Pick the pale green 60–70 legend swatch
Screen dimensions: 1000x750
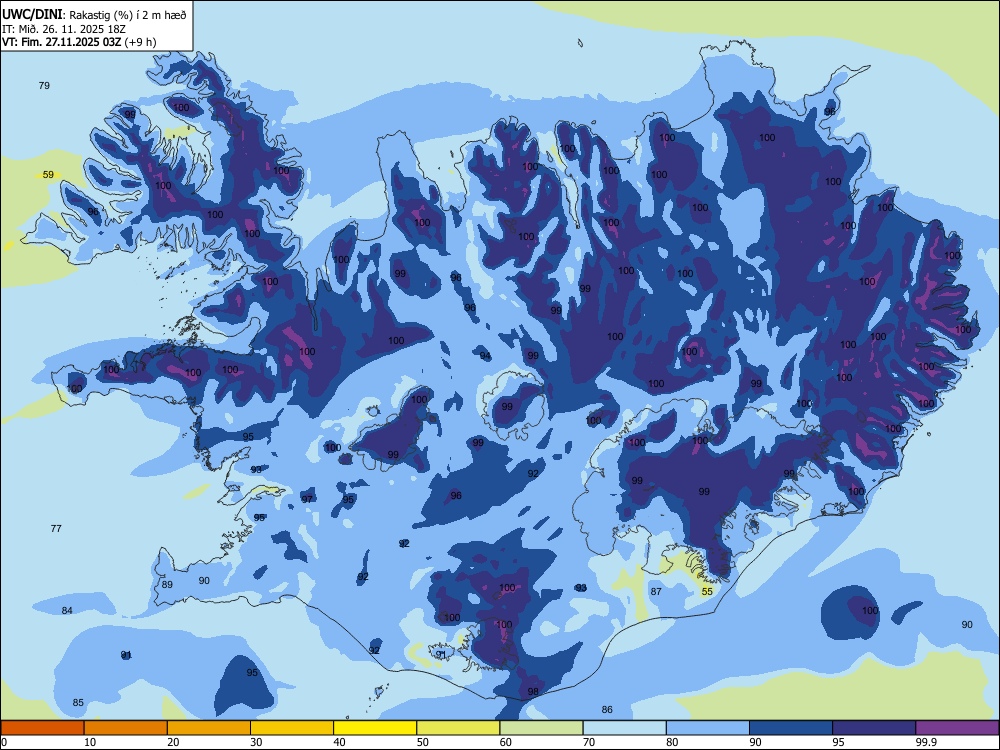coord(541,728)
